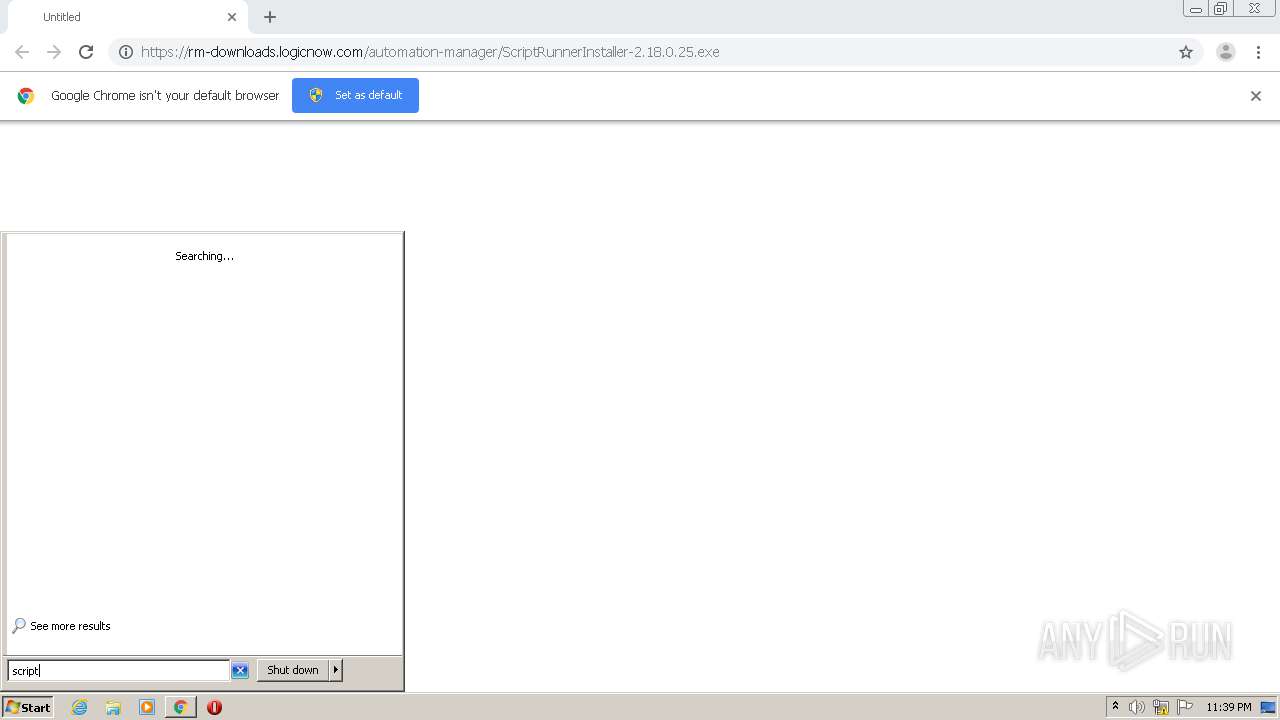The height and width of the screenshot is (720, 1280).
Task: Open Internet Explorer from the taskbar
Action: (80, 707)
